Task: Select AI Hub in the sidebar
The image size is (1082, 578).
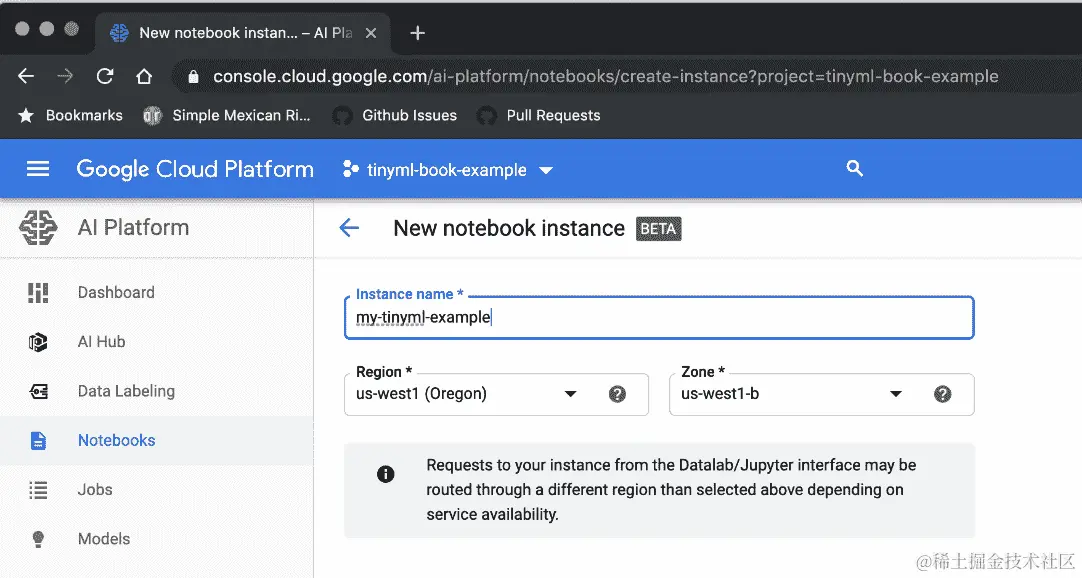Action: tap(101, 342)
